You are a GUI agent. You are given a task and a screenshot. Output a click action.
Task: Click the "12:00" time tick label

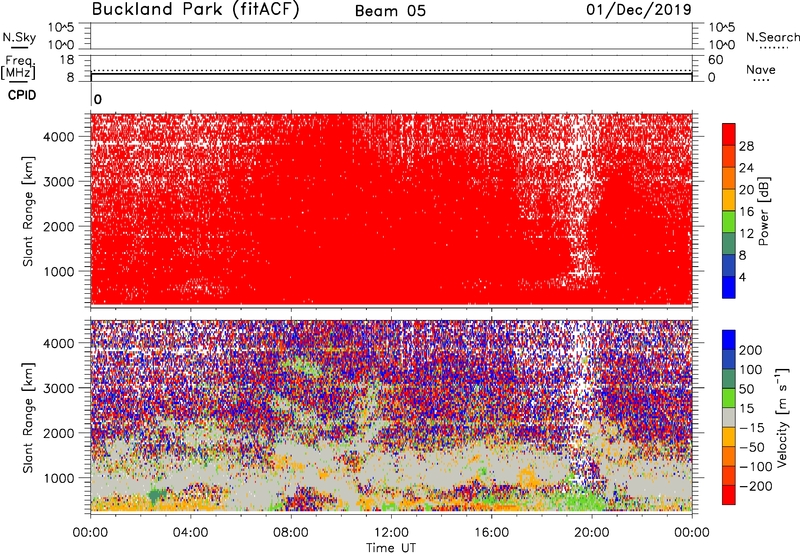[x=391, y=533]
